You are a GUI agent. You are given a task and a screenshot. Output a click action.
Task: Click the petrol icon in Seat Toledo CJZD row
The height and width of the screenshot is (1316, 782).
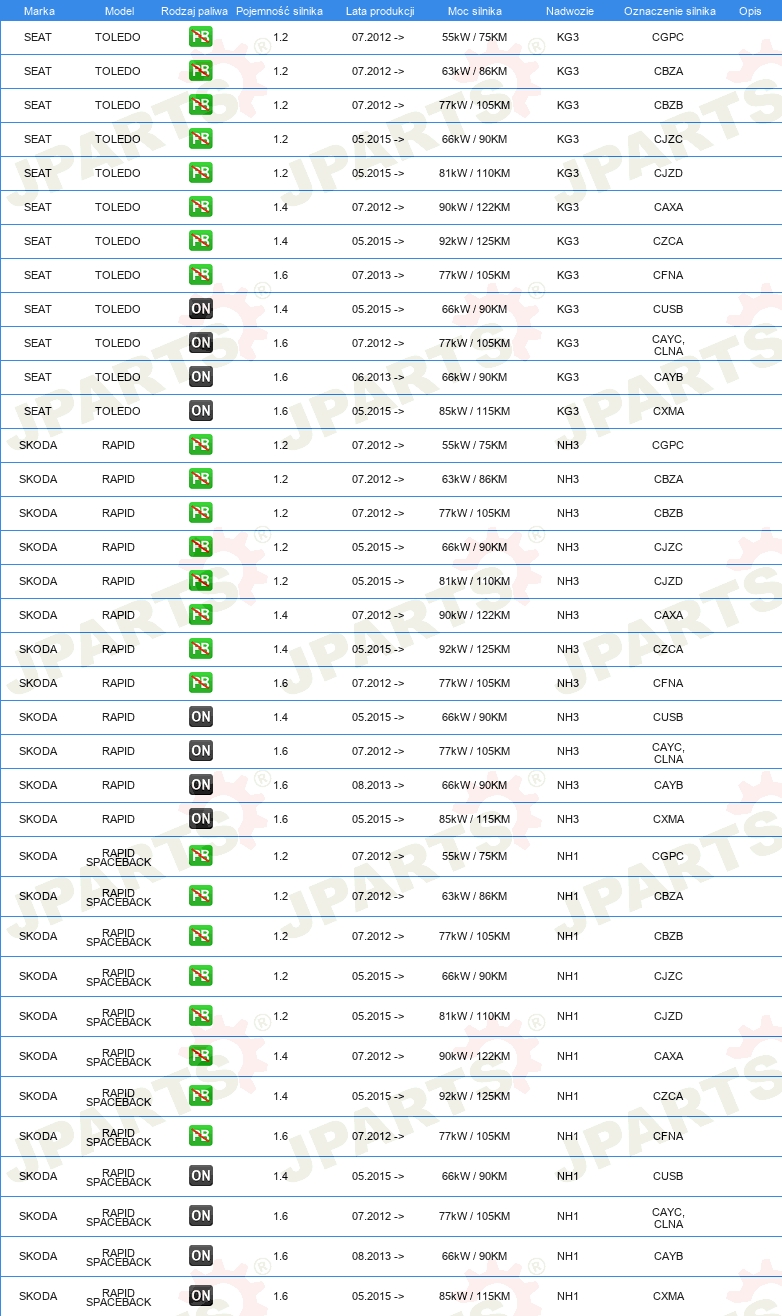pyautogui.click(x=201, y=173)
